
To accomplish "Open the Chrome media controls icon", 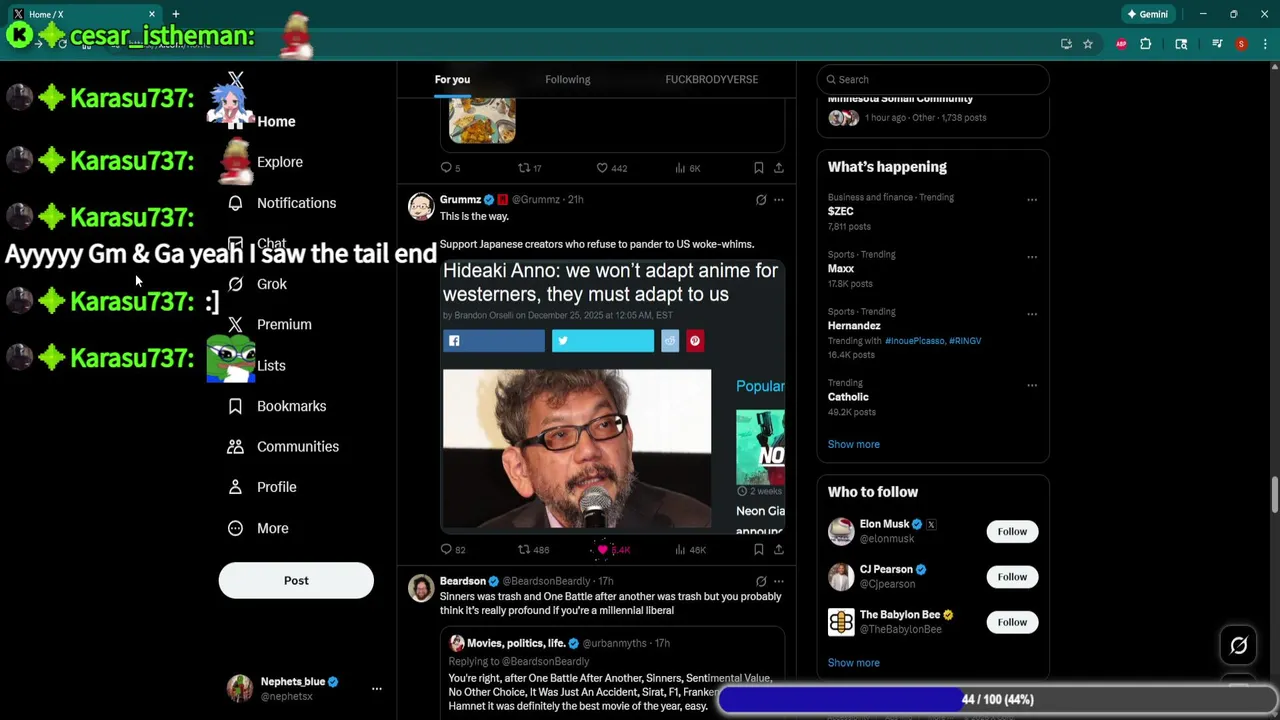I will pos(1217,44).
